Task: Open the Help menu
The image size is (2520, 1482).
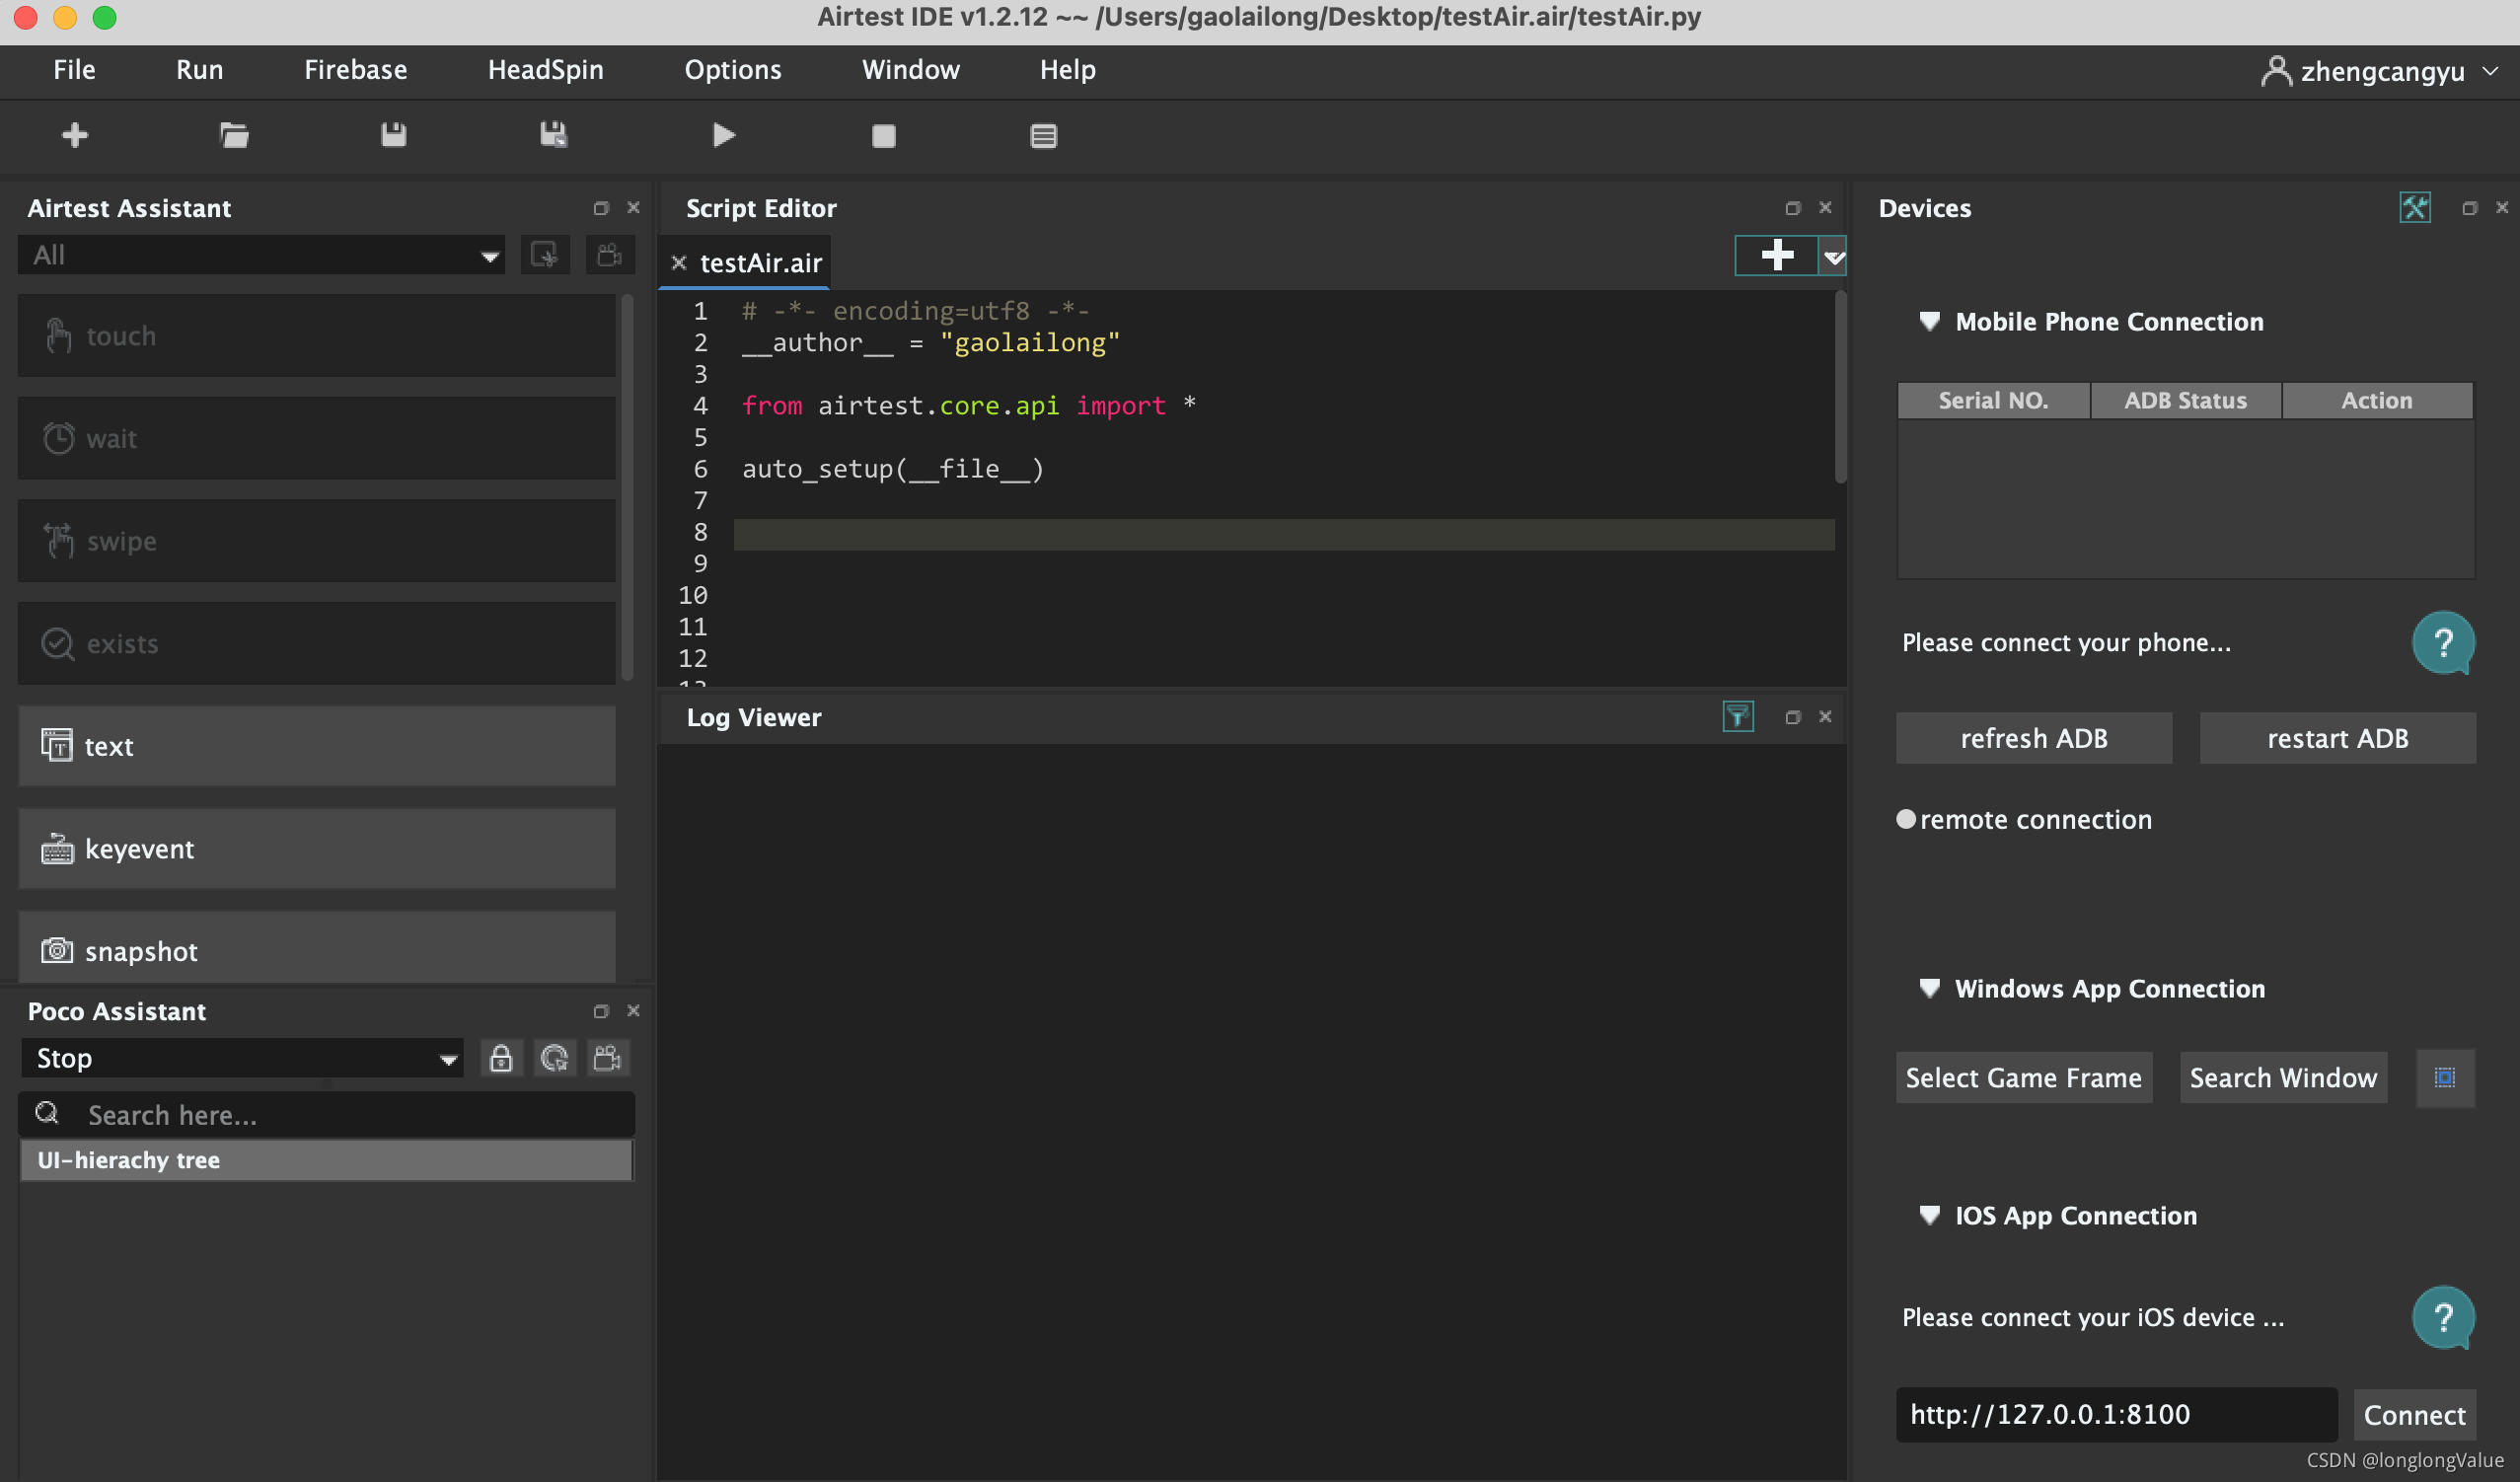Action: pos(1068,70)
